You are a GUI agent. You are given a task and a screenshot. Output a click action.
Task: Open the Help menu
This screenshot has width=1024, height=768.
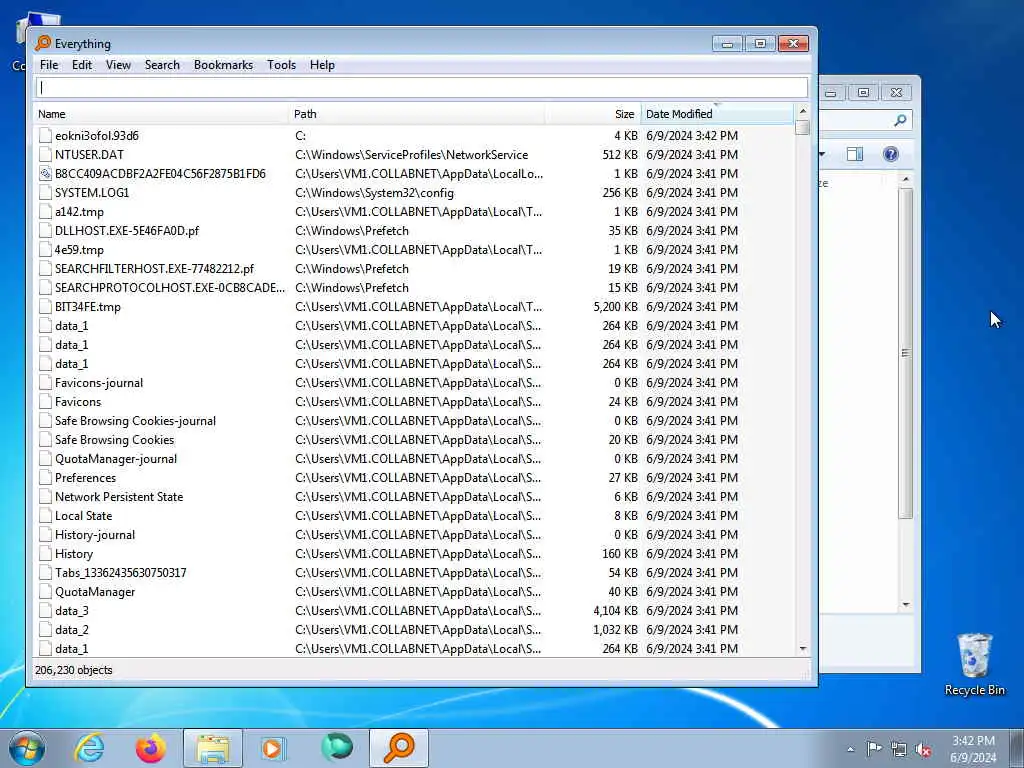pyautogui.click(x=322, y=65)
